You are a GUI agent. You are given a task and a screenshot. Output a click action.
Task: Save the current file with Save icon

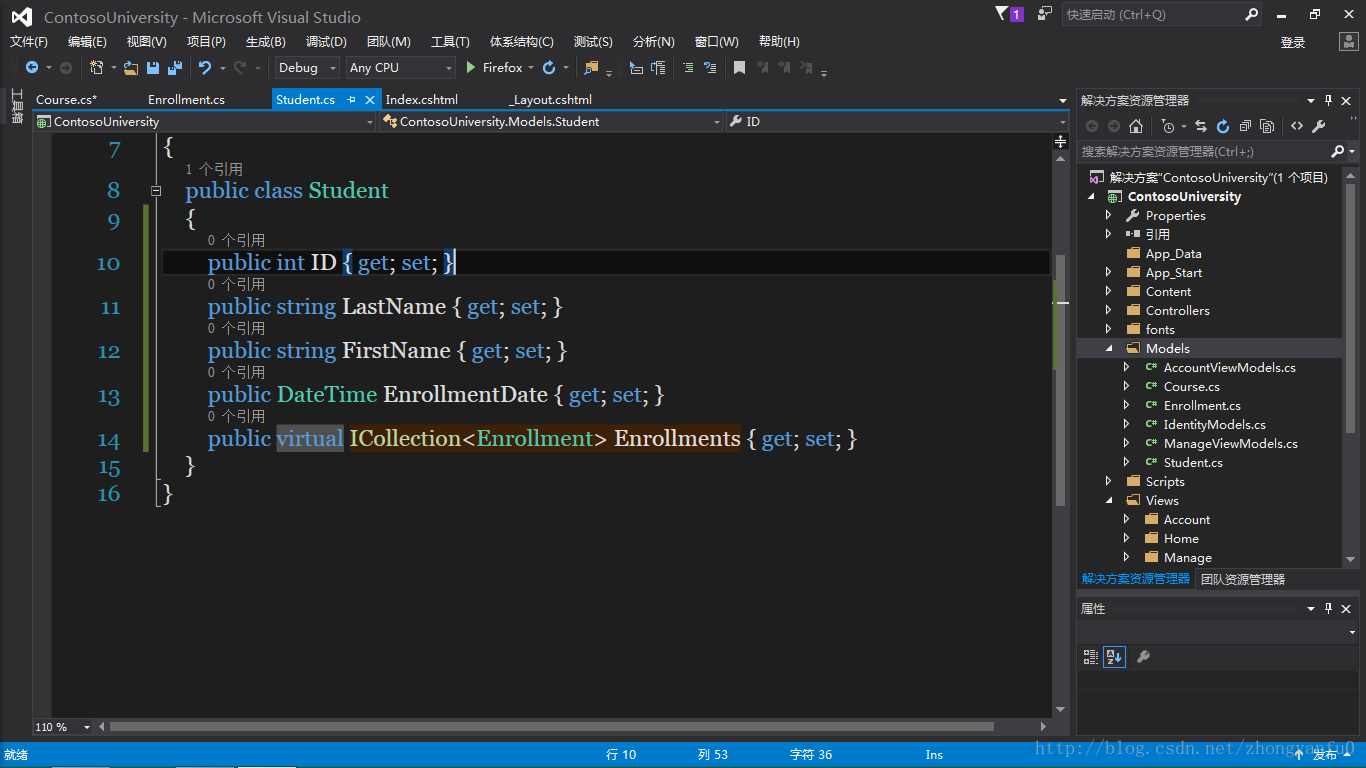(x=153, y=67)
